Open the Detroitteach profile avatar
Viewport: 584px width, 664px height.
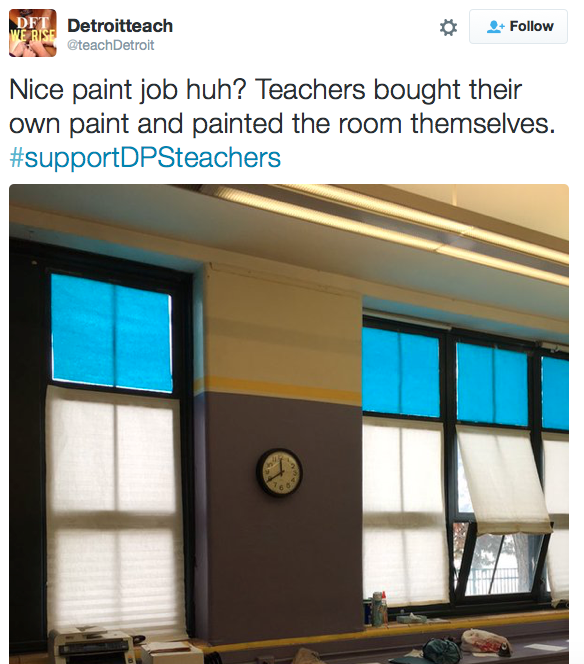pyautogui.click(x=33, y=33)
